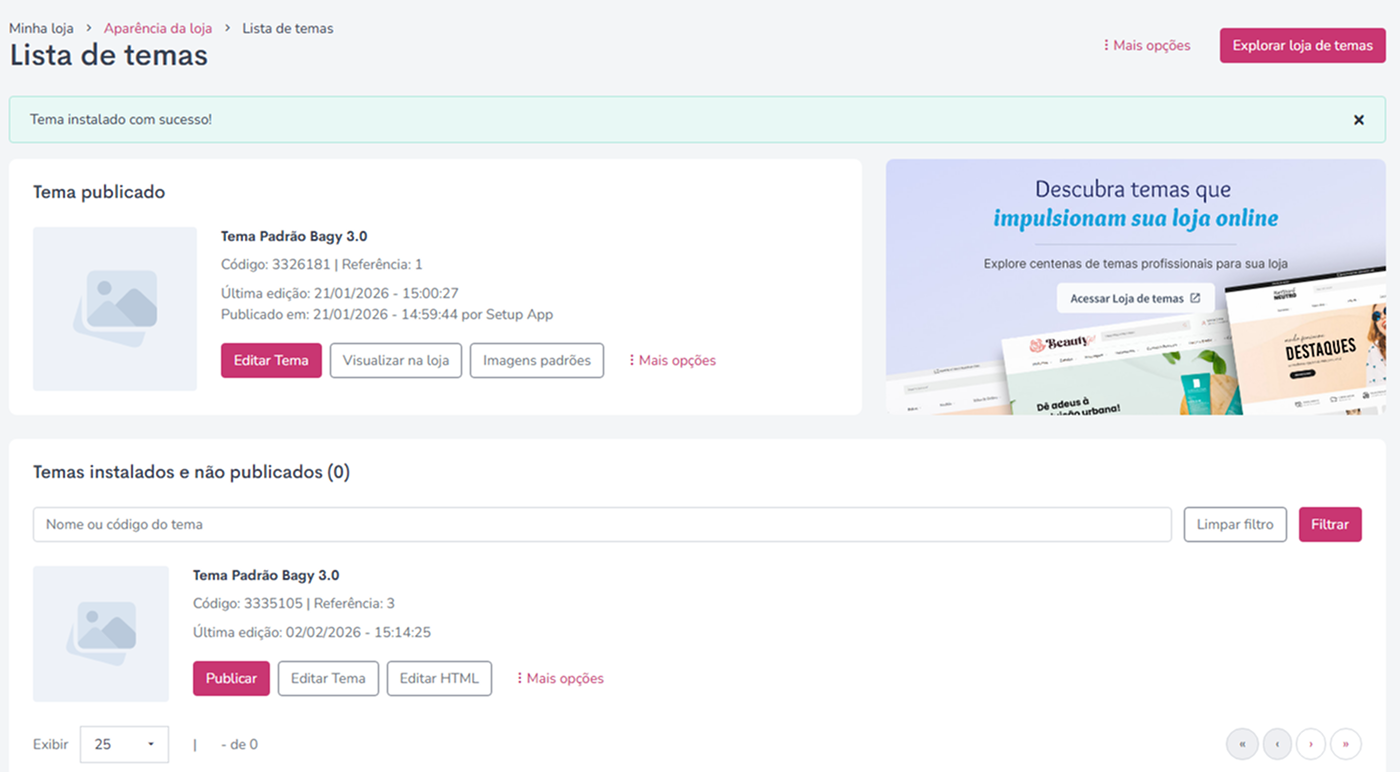Click Limpar filtro button
This screenshot has height=772, width=1400.
tap(1235, 524)
